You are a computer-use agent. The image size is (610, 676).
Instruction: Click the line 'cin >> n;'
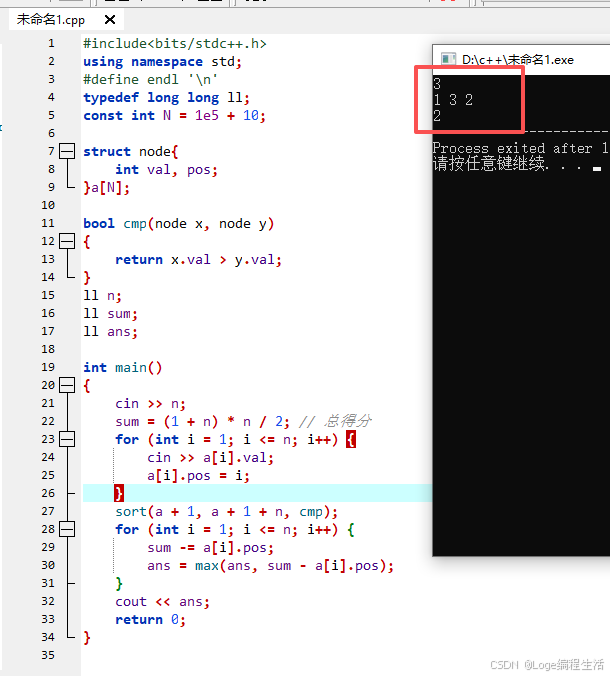(150, 404)
